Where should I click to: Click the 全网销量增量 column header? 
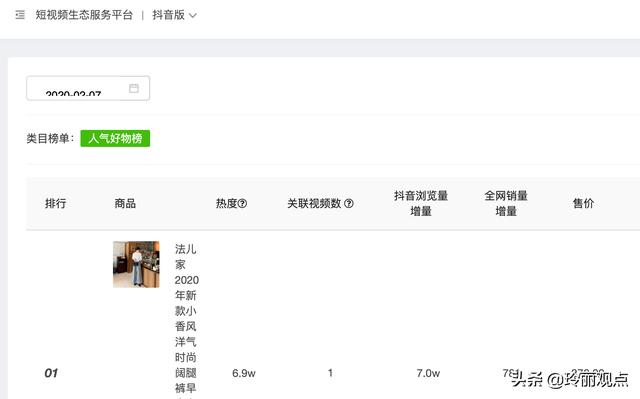pos(506,203)
